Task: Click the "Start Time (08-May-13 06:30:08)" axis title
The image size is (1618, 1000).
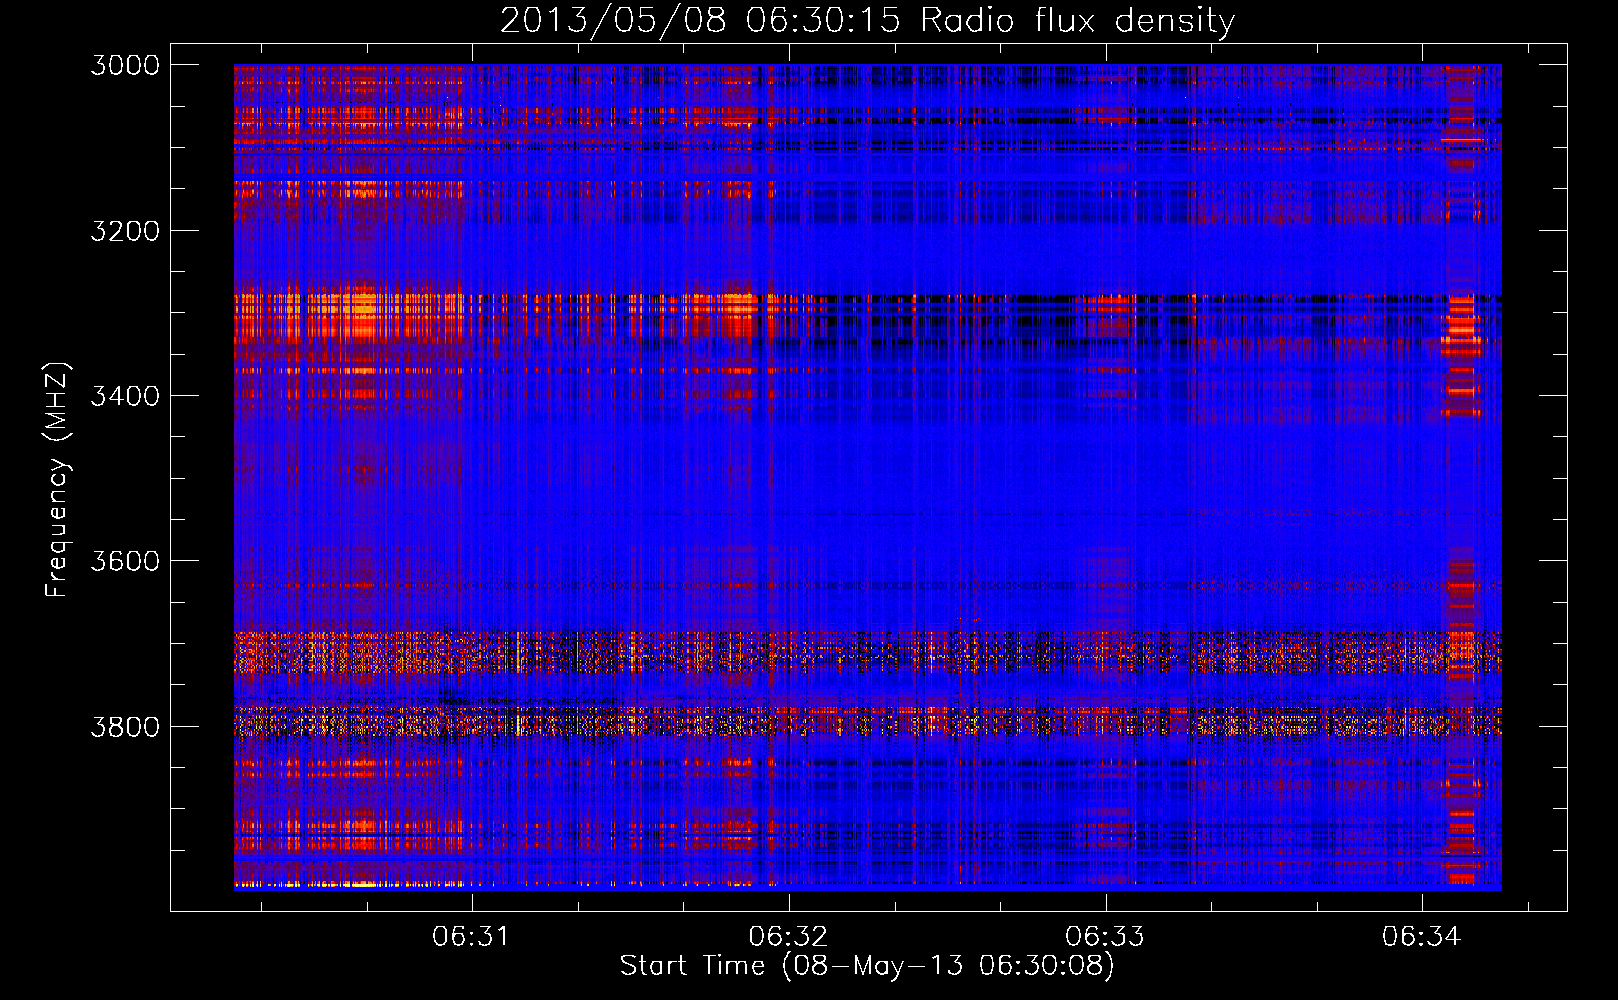Action: pyautogui.click(x=867, y=966)
